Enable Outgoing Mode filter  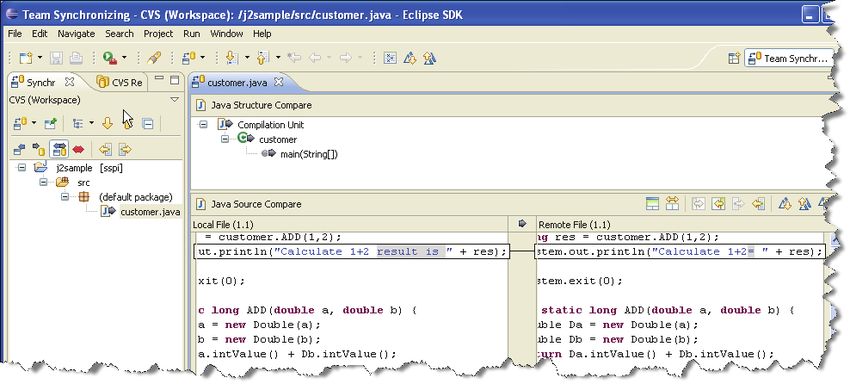[38, 149]
